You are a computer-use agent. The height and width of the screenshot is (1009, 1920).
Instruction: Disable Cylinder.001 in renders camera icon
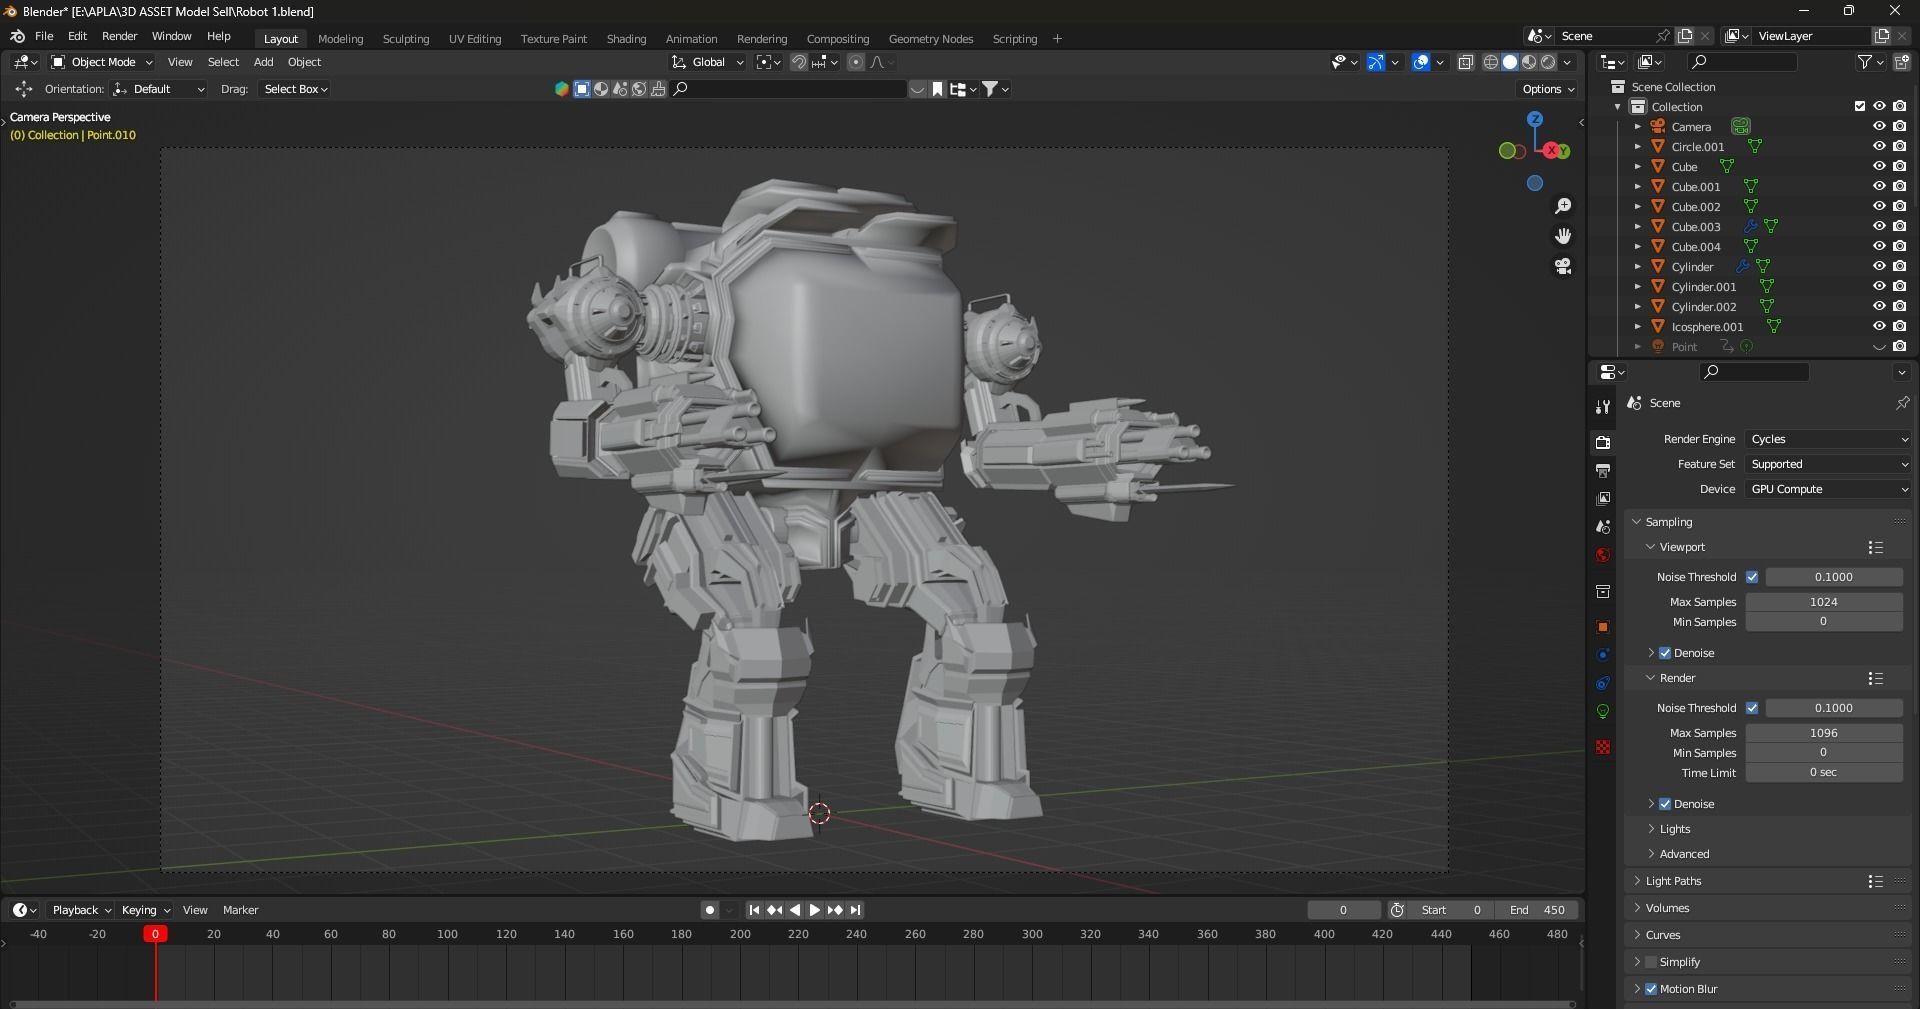pos(1900,287)
